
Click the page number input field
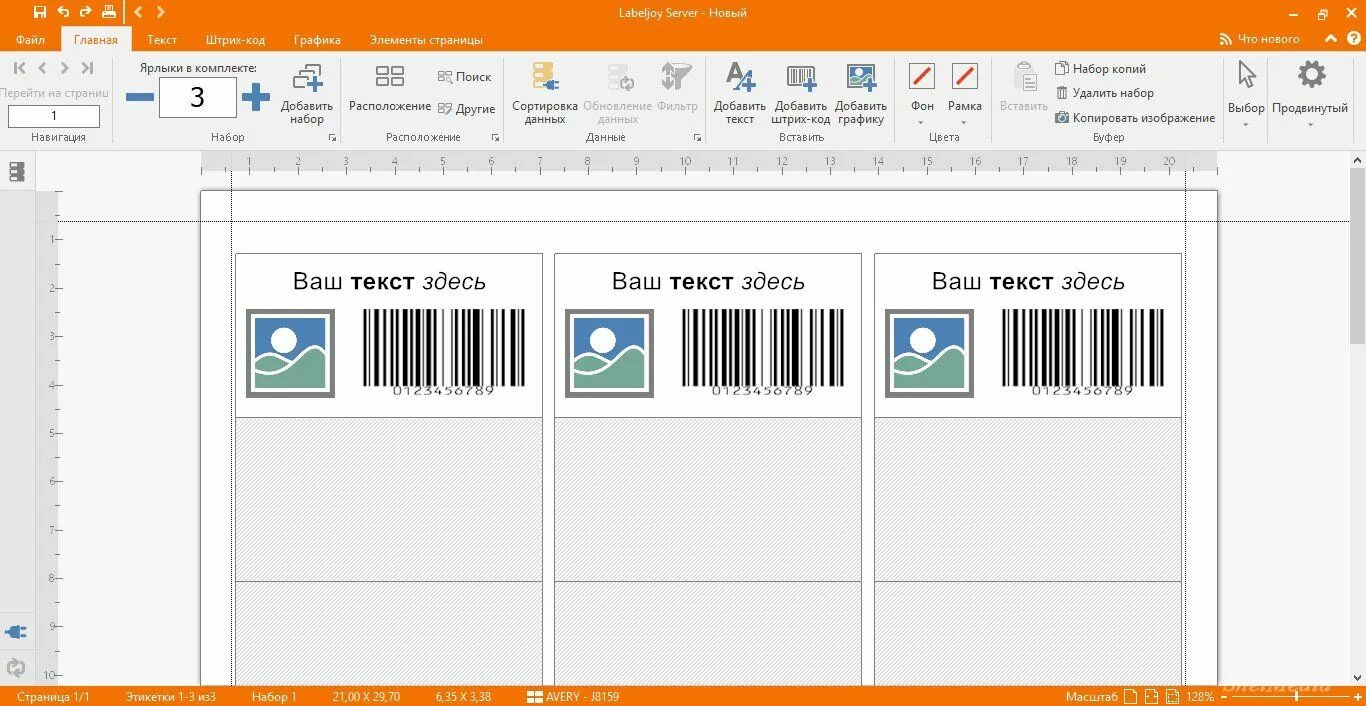click(x=54, y=116)
